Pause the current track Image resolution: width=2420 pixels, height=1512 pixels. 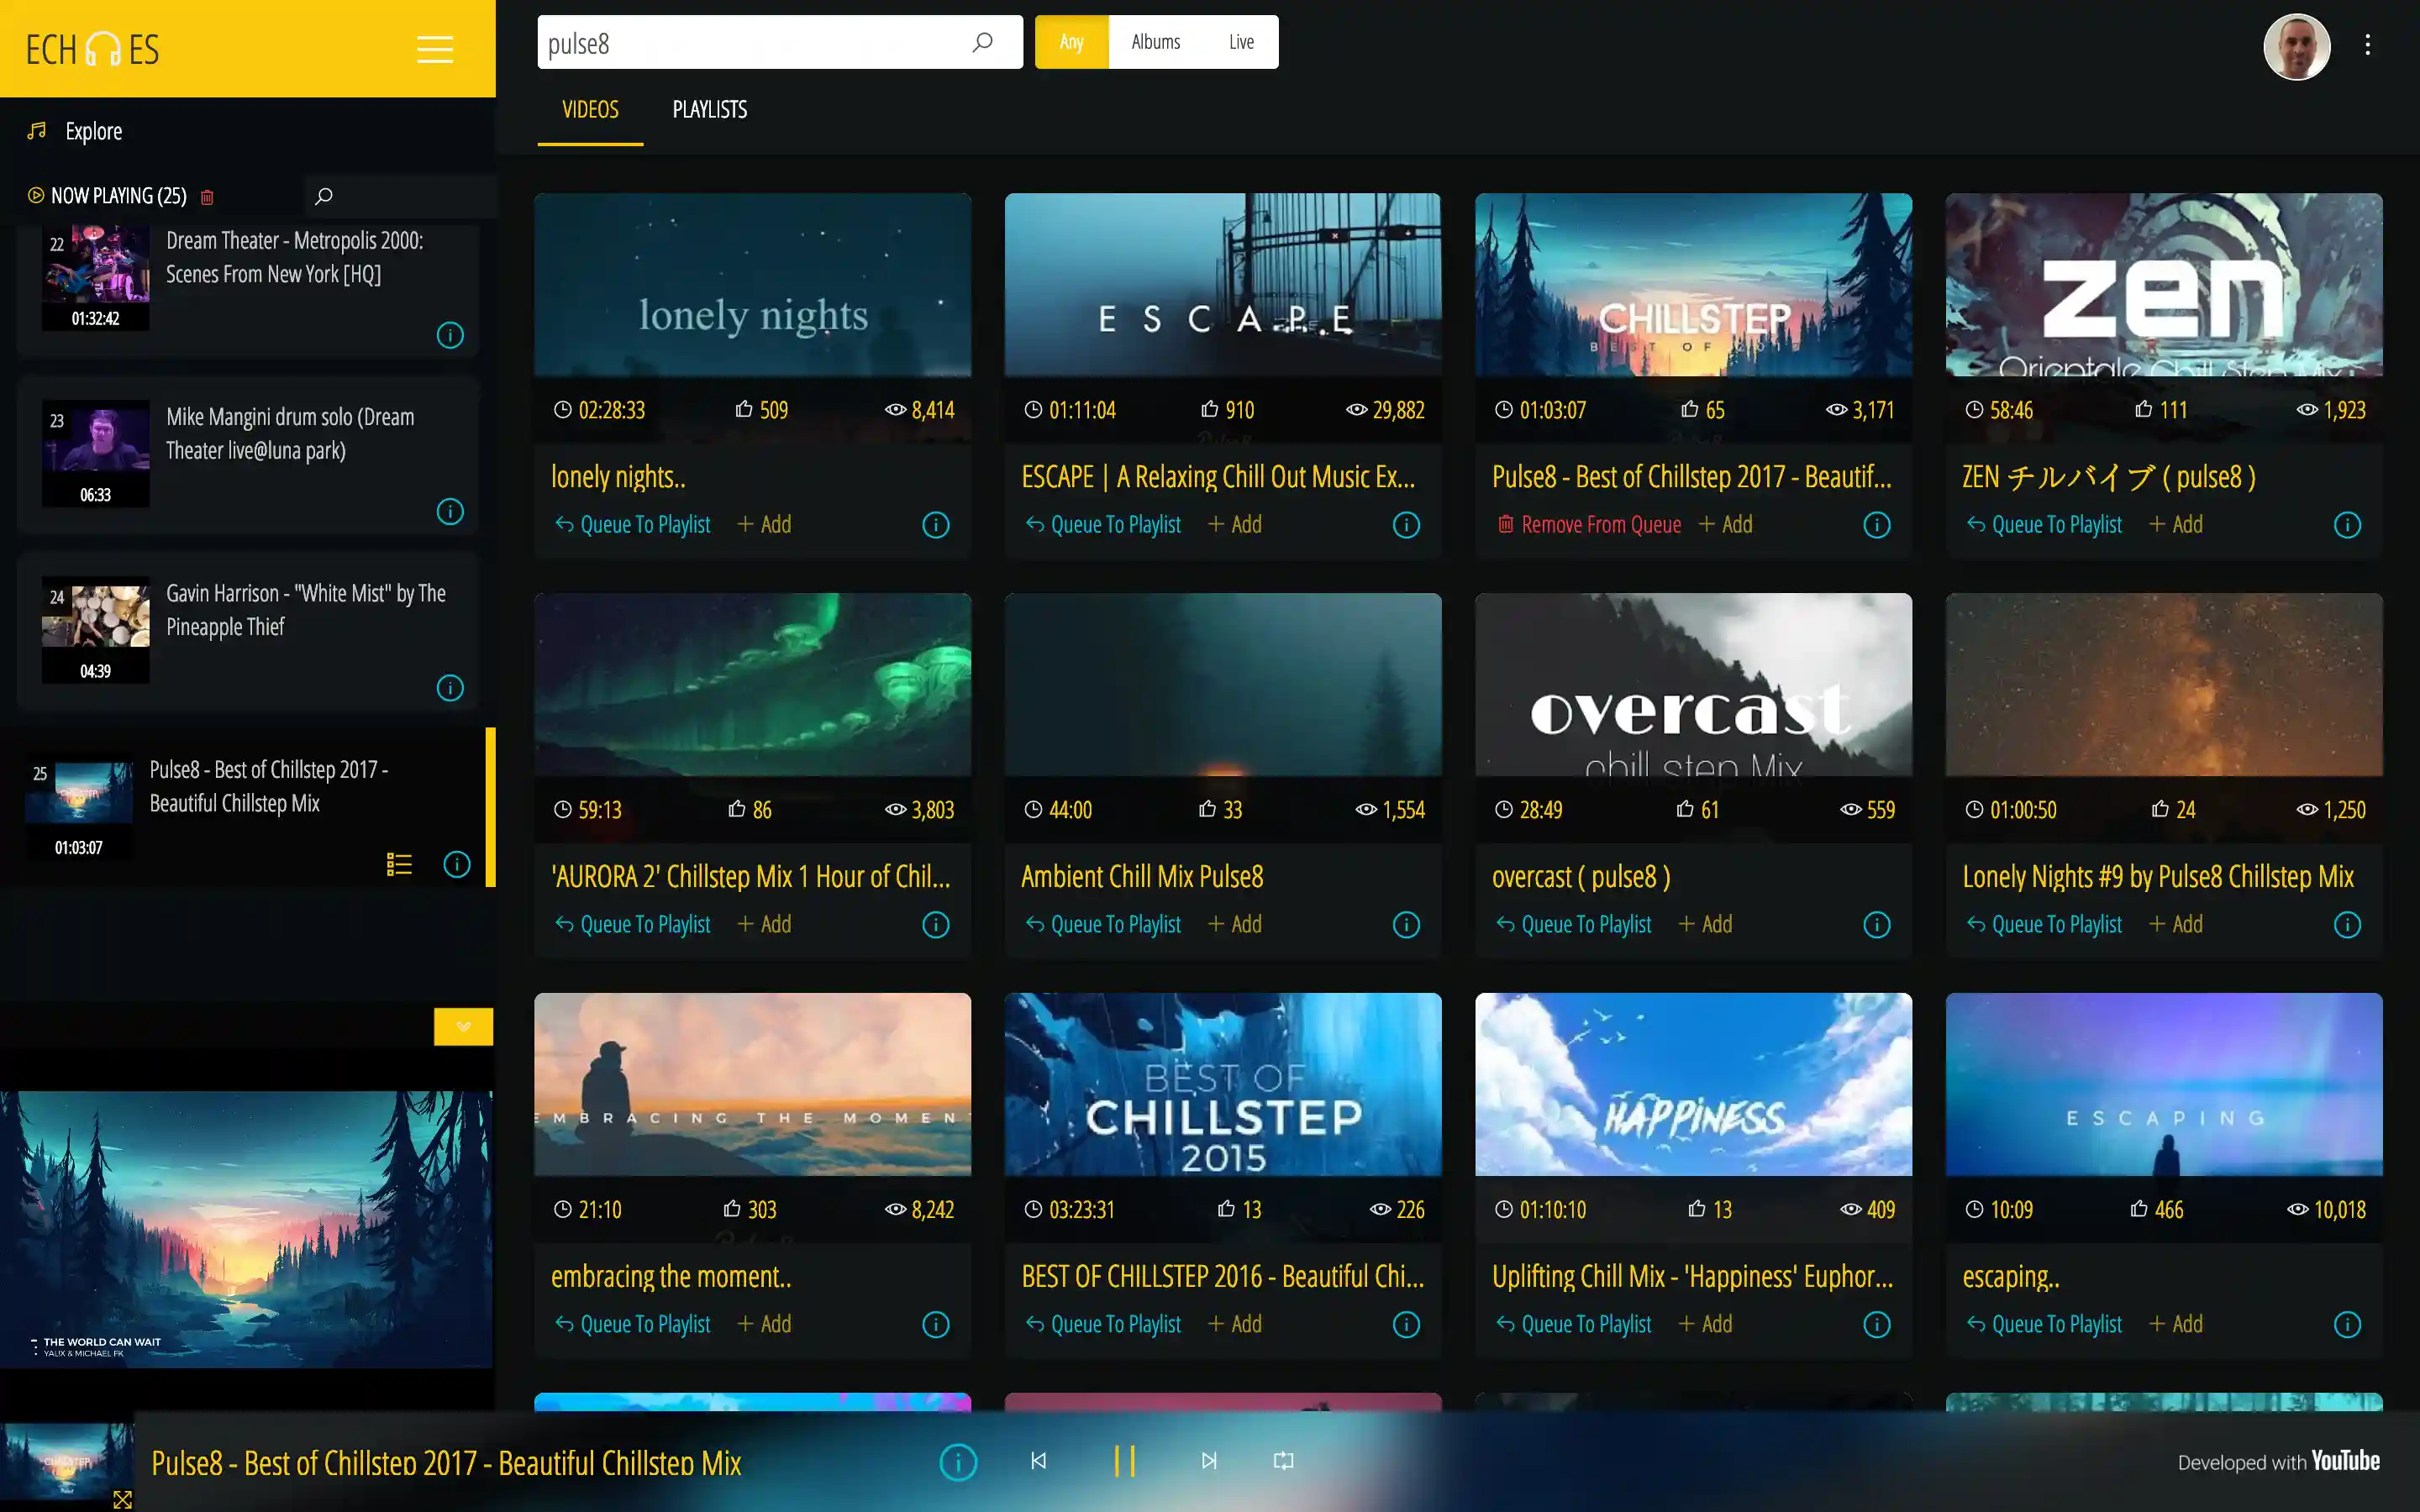pyautogui.click(x=1125, y=1461)
